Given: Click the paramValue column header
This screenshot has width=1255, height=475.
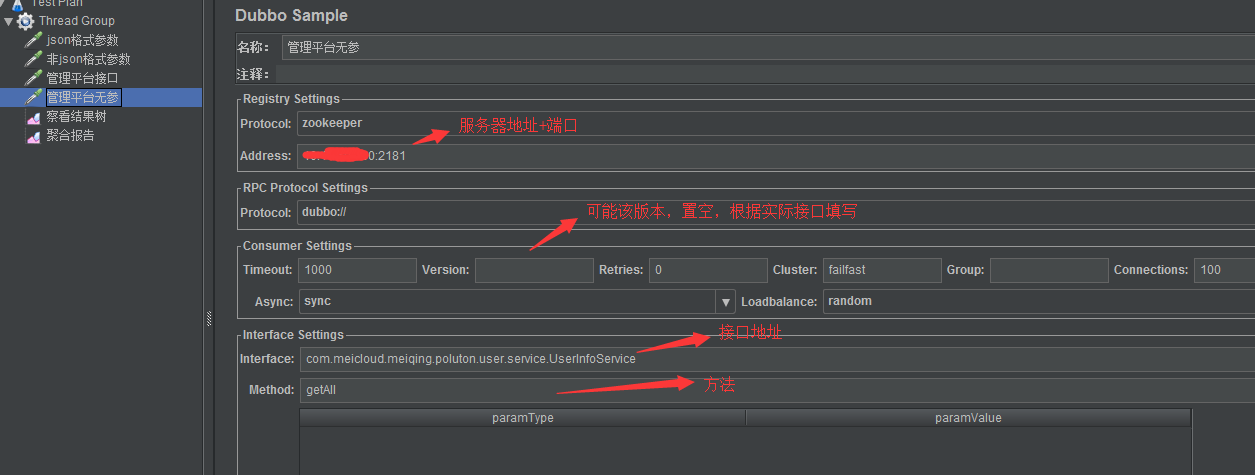Looking at the screenshot, I should click(x=969, y=418).
